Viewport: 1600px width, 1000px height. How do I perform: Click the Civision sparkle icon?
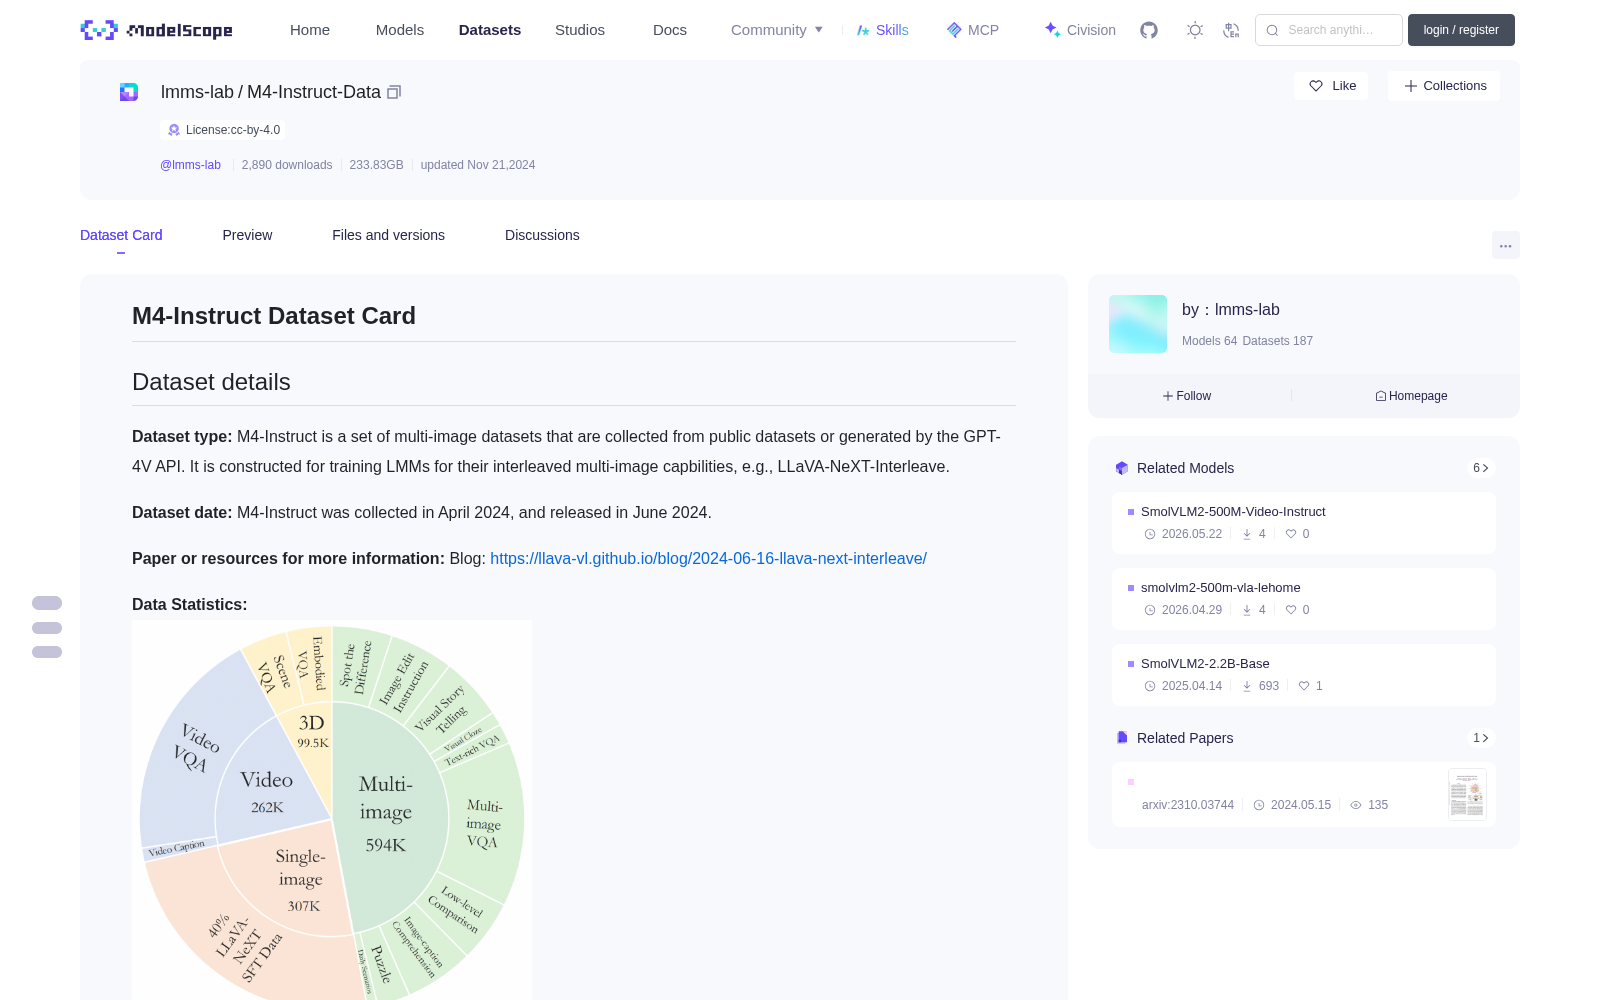pos(1052,30)
